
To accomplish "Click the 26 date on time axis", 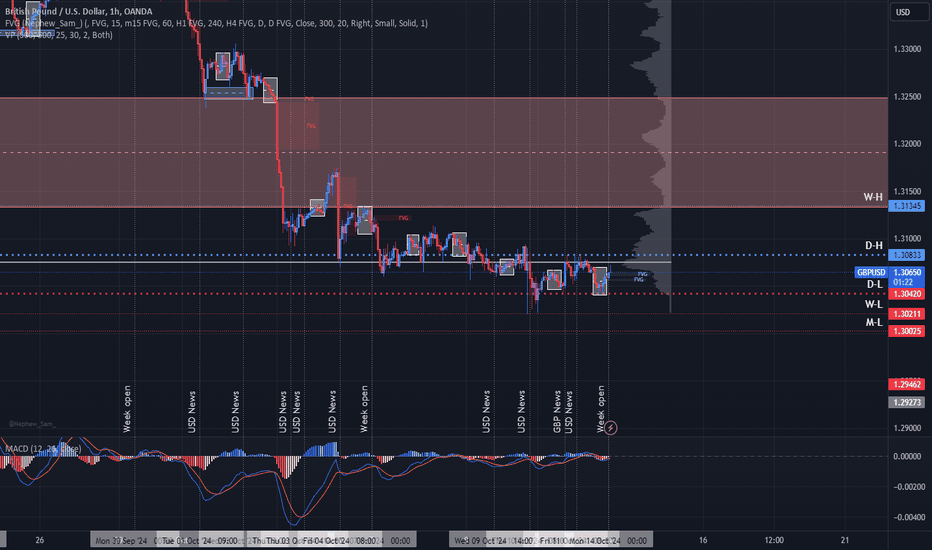I will [40, 540].
